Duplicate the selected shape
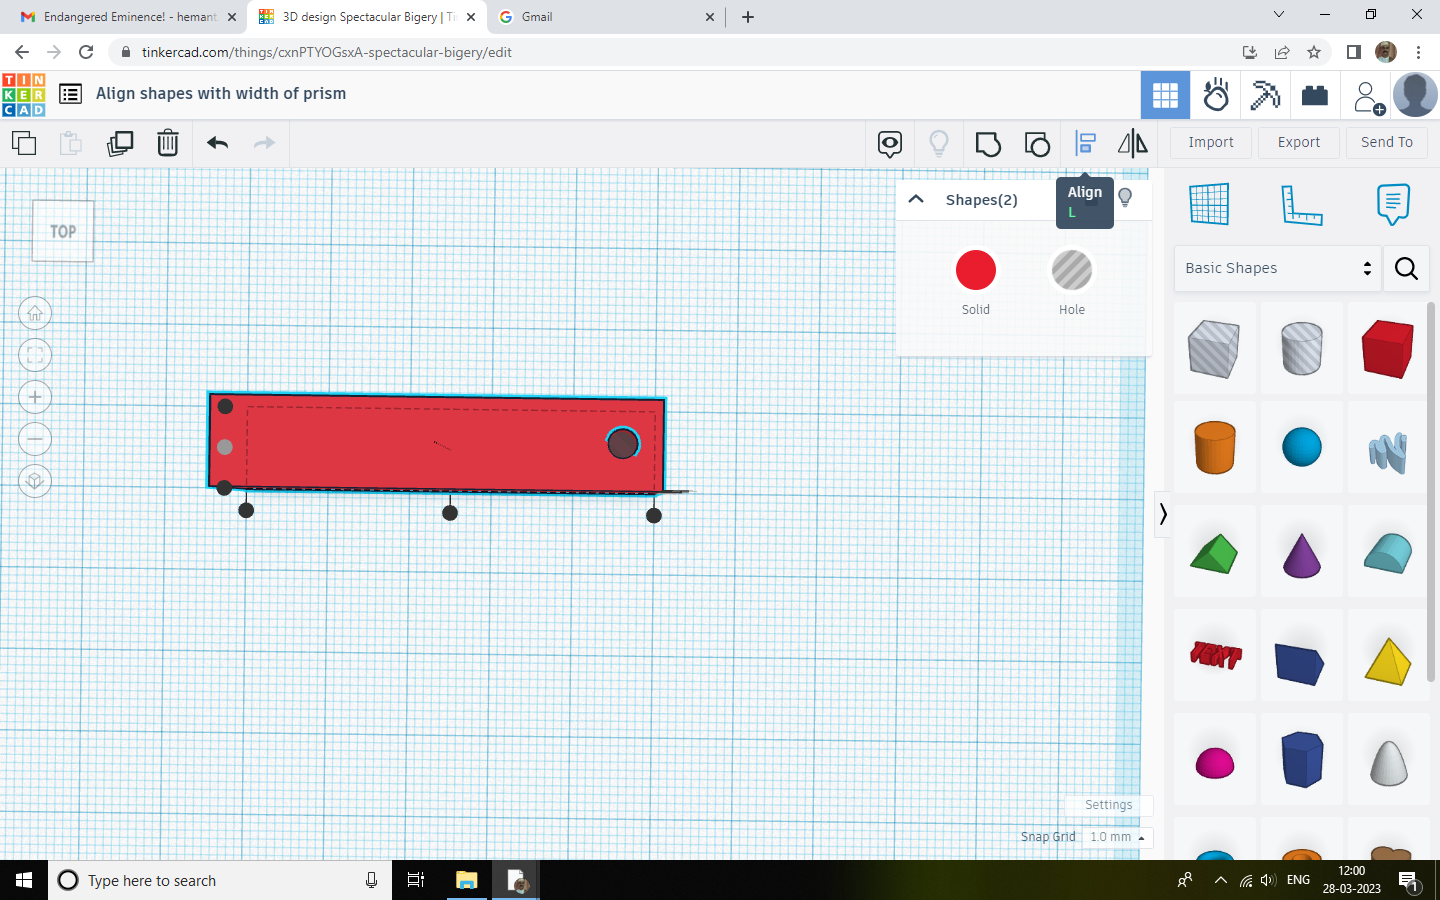 point(120,143)
